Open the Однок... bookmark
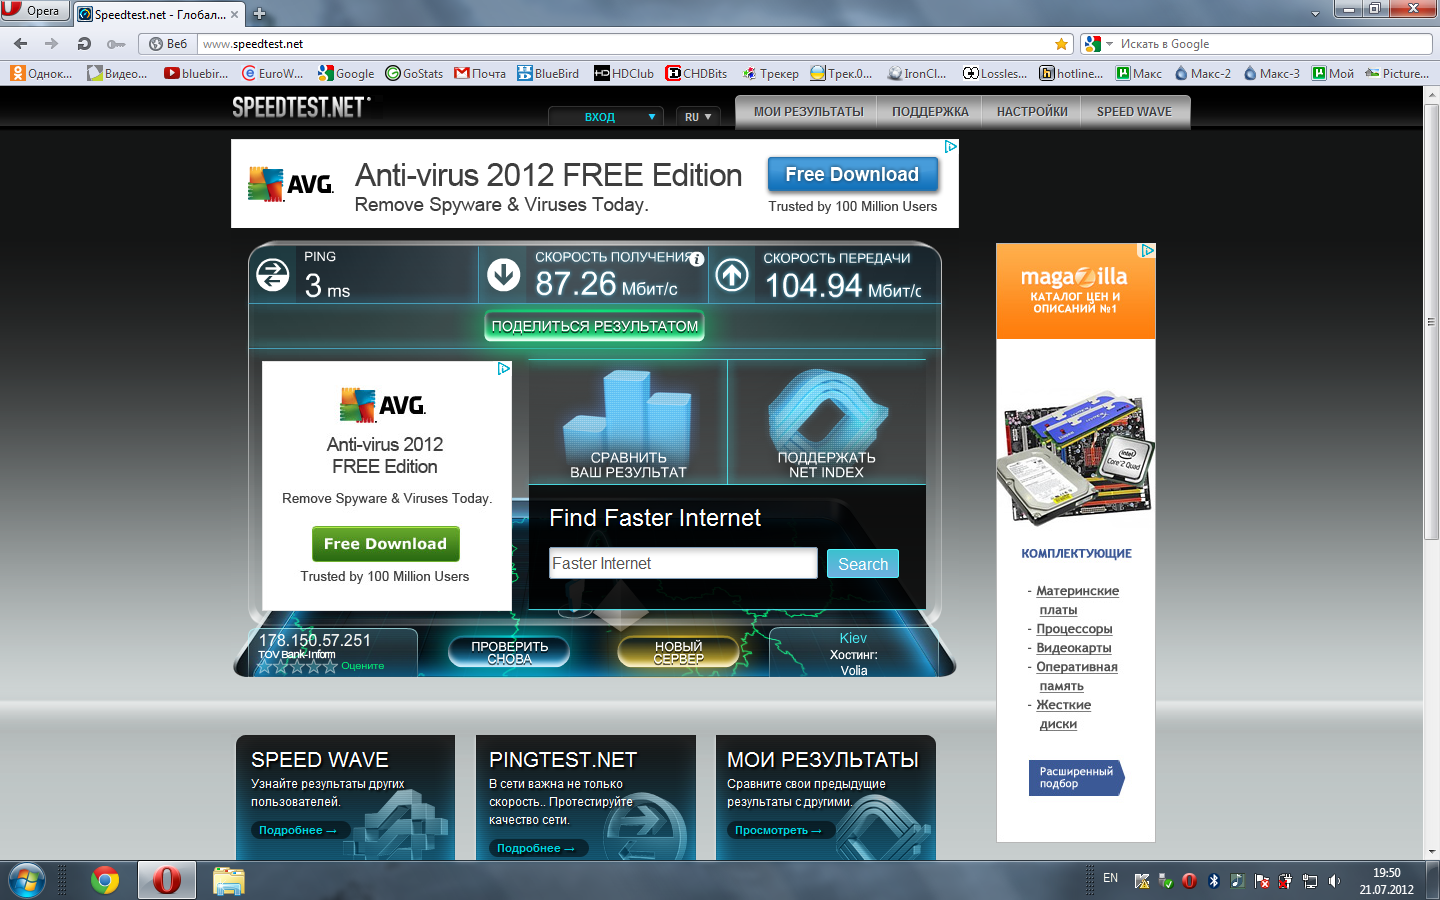The height and width of the screenshot is (900, 1440). tap(41, 73)
